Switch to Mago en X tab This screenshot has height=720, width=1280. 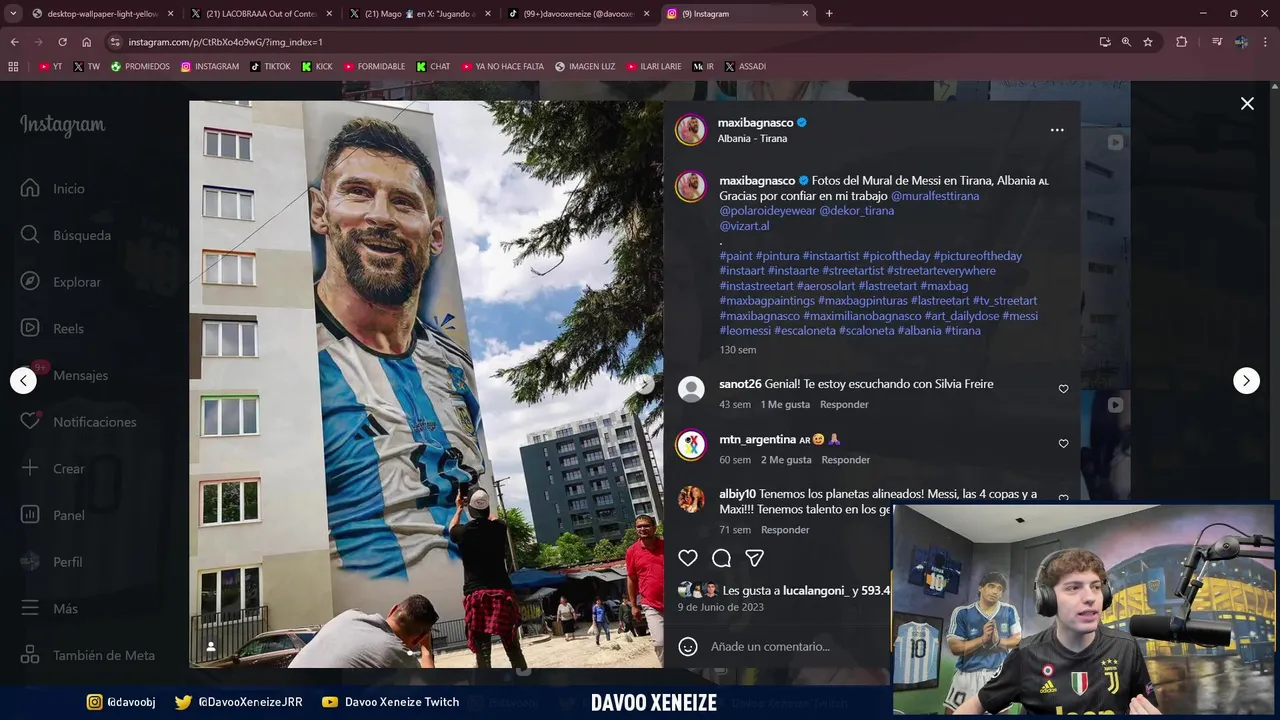[419, 14]
